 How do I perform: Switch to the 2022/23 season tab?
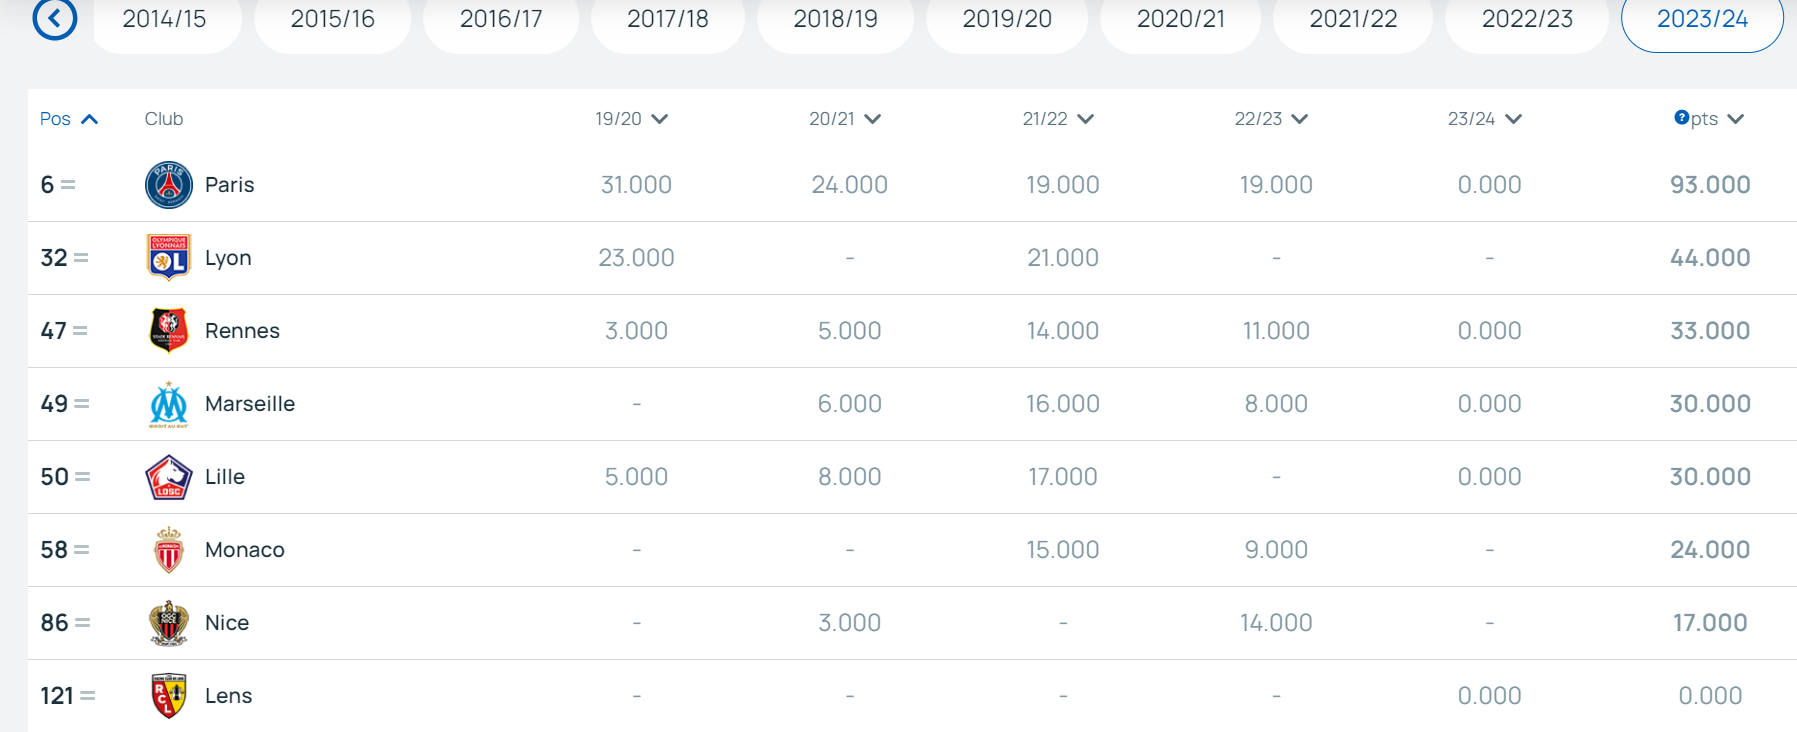coord(1527,19)
